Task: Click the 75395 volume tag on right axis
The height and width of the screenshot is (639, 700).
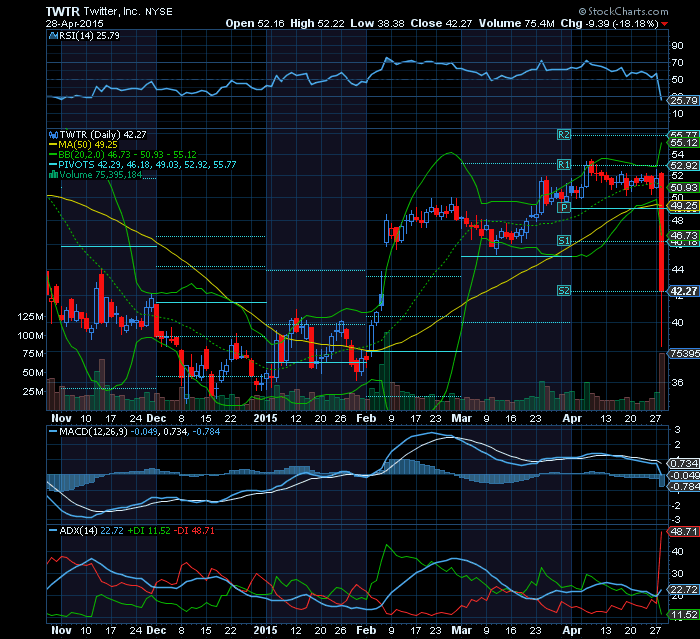Action: [x=683, y=353]
